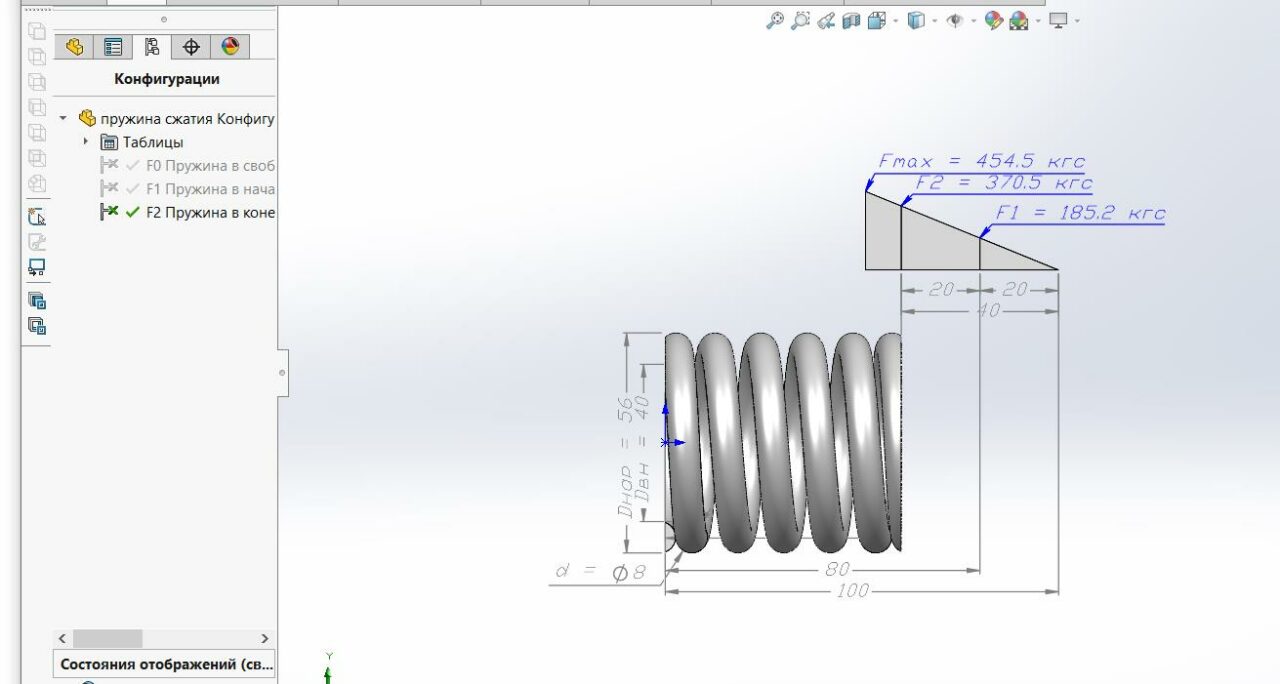Switch to the PropertyManager tab

[113, 47]
